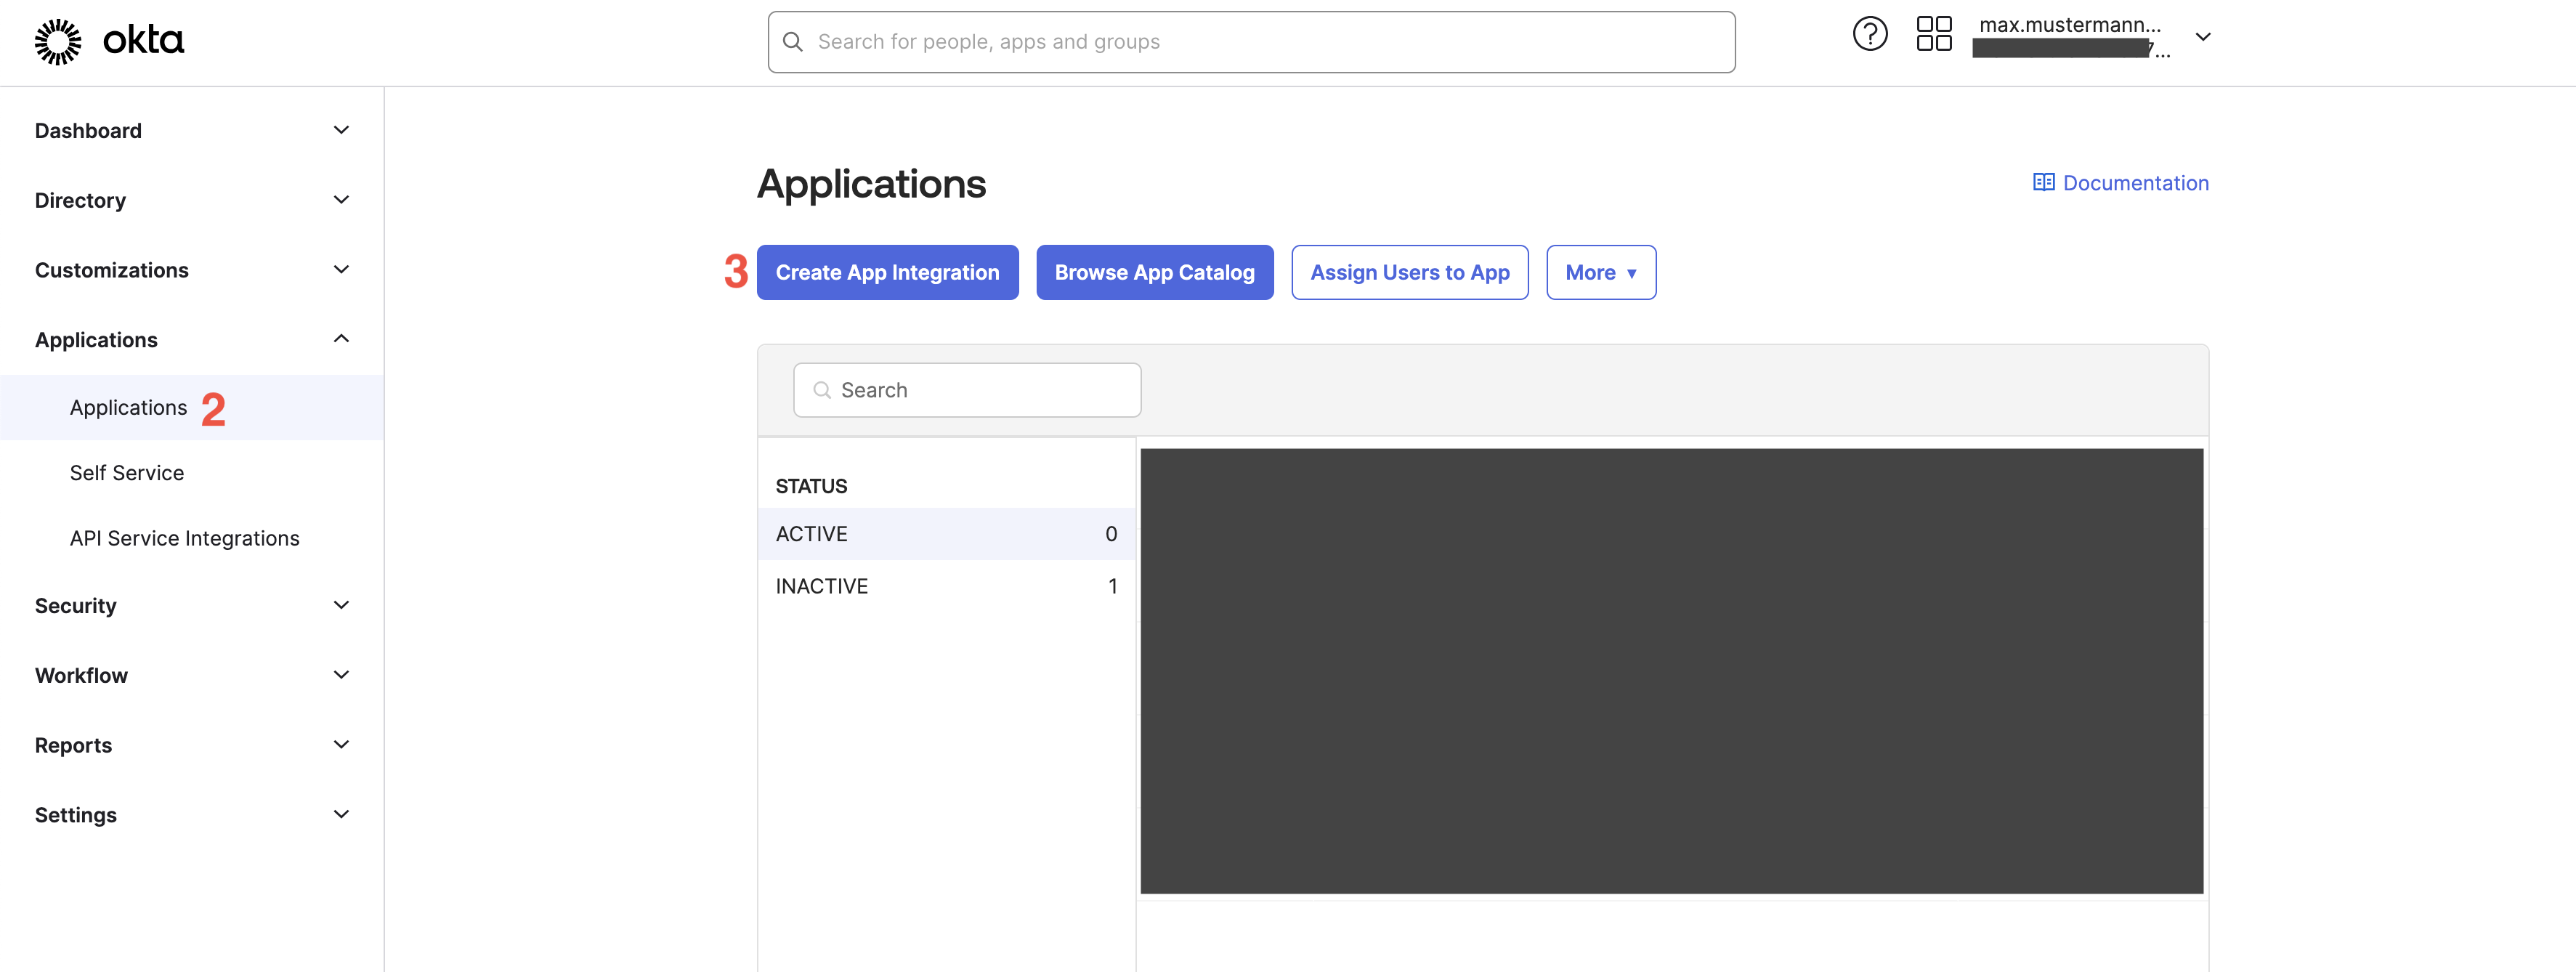Screen dimensions: 2576x972
Task: Open the More dropdown button
Action: [x=1600, y=273]
